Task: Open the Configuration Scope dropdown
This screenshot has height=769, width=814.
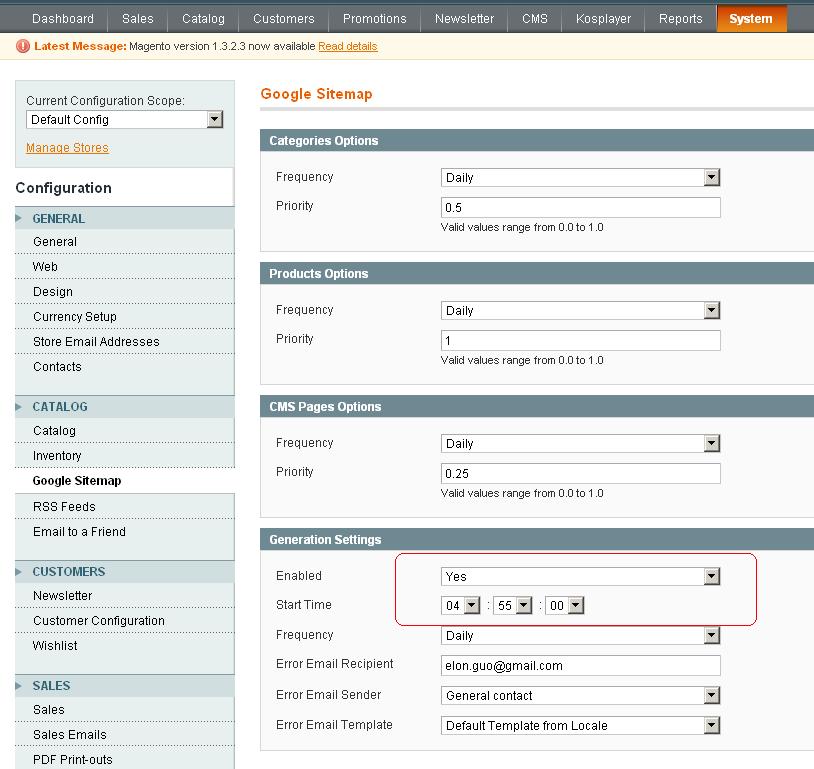Action: coord(124,120)
